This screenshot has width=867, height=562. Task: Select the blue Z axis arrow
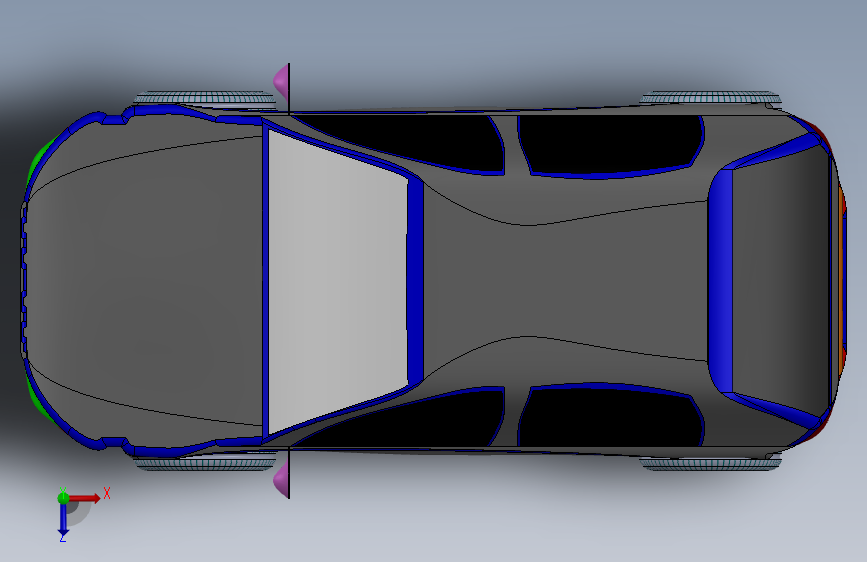click(63, 519)
